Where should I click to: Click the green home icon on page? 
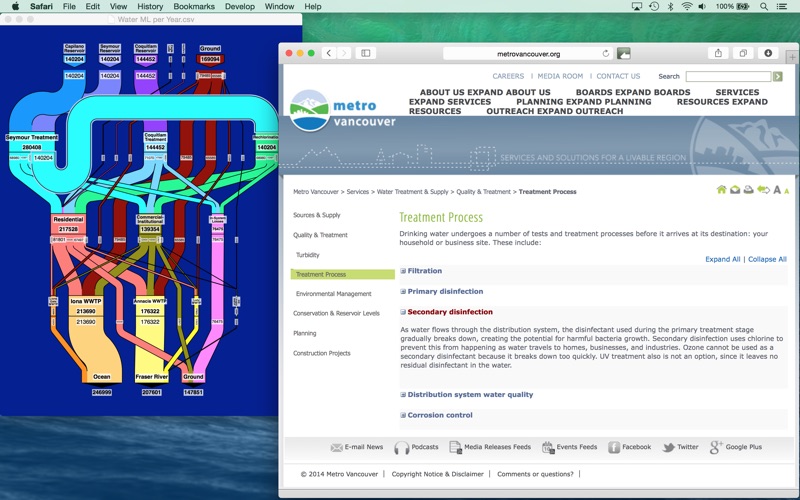click(721, 190)
